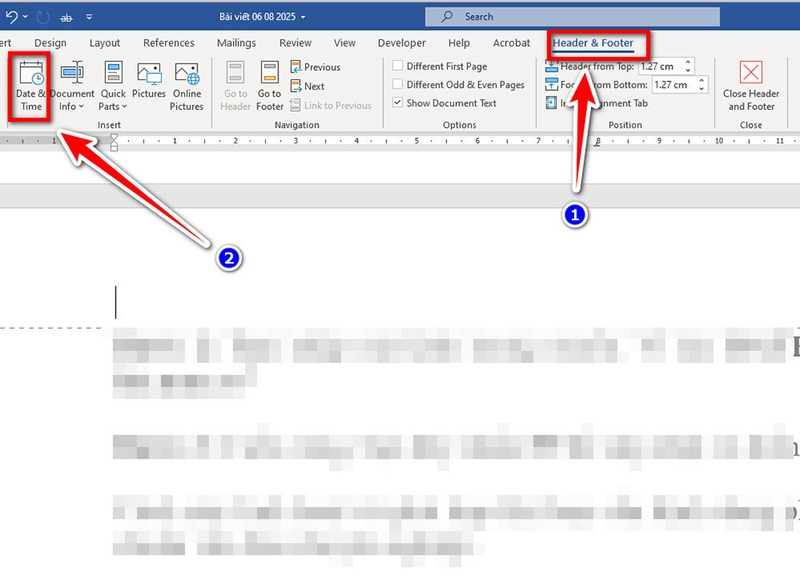Open the document title dropdown

pos(303,17)
